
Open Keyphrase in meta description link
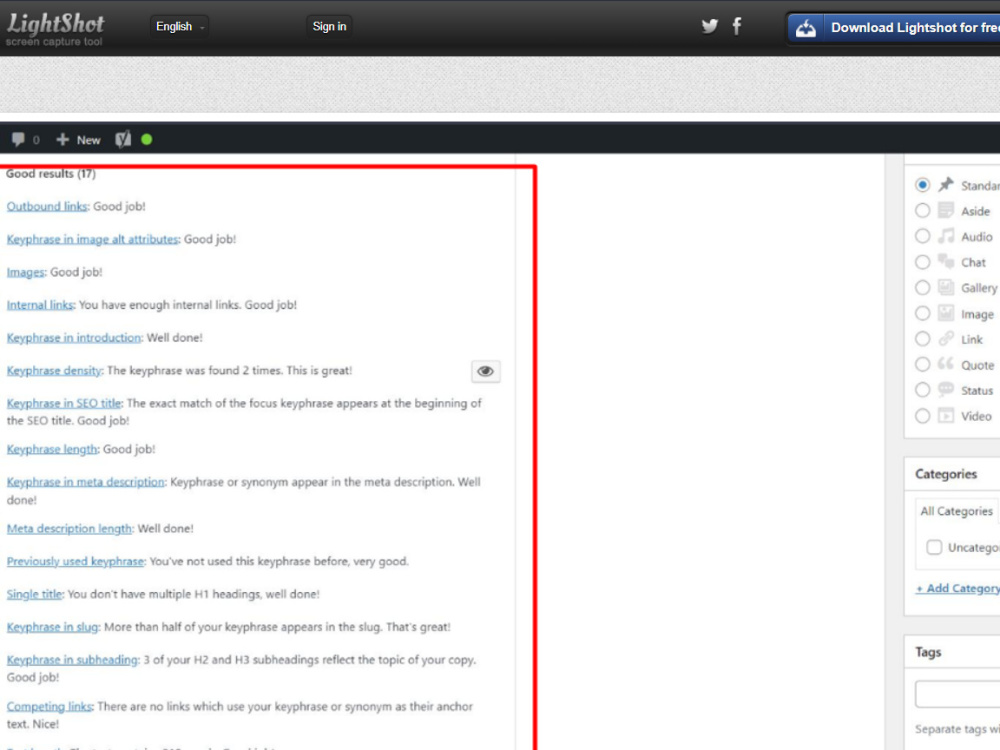coord(85,482)
